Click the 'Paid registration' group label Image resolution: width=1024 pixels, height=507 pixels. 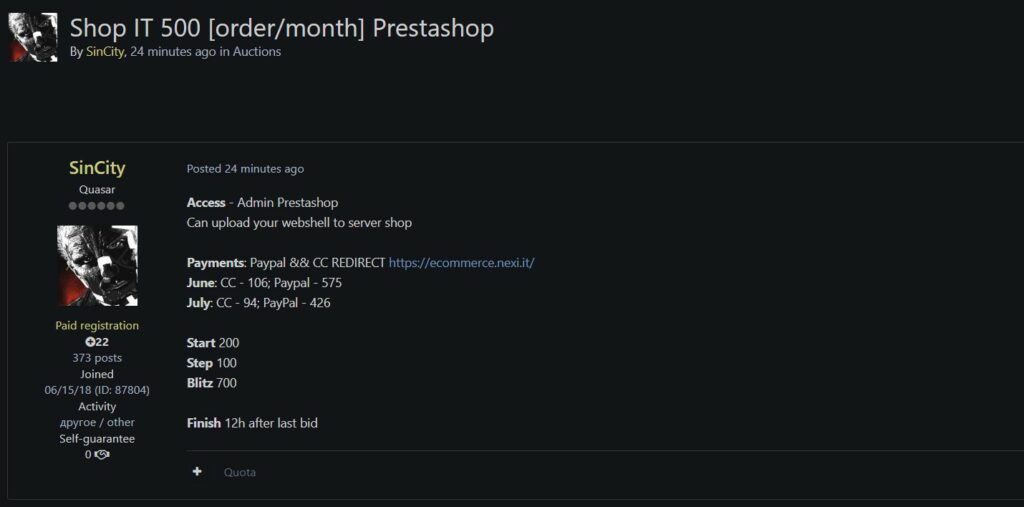[97, 326]
